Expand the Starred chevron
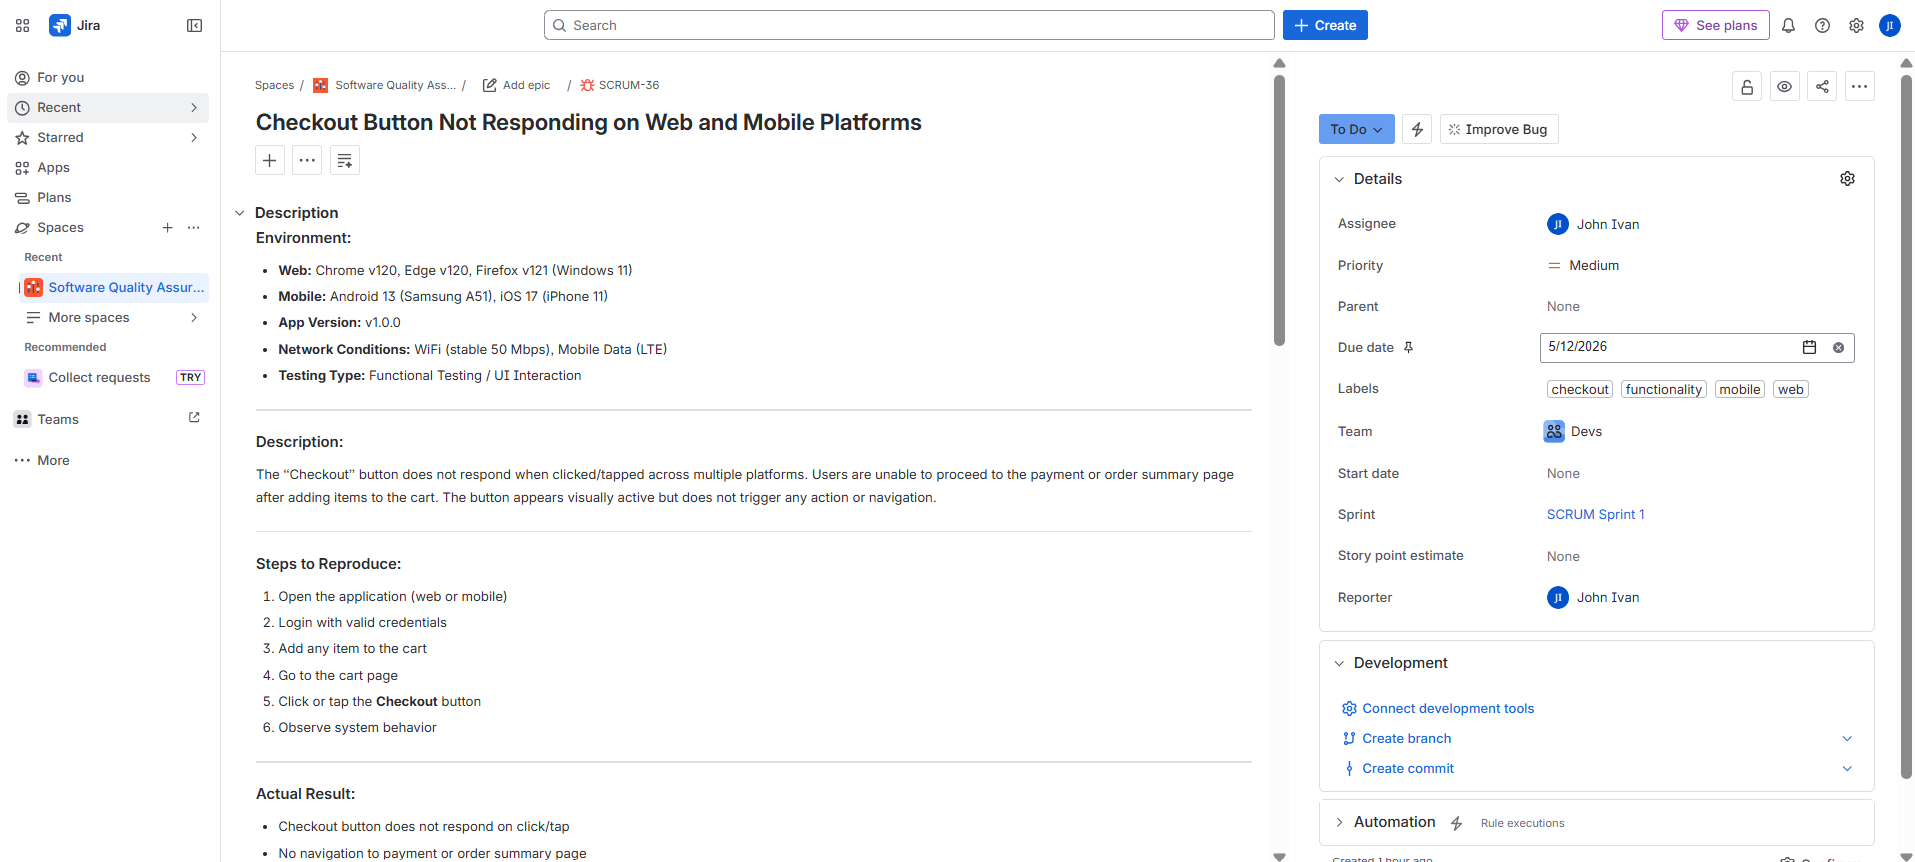Image resolution: width=1915 pixels, height=862 pixels. [x=194, y=137]
